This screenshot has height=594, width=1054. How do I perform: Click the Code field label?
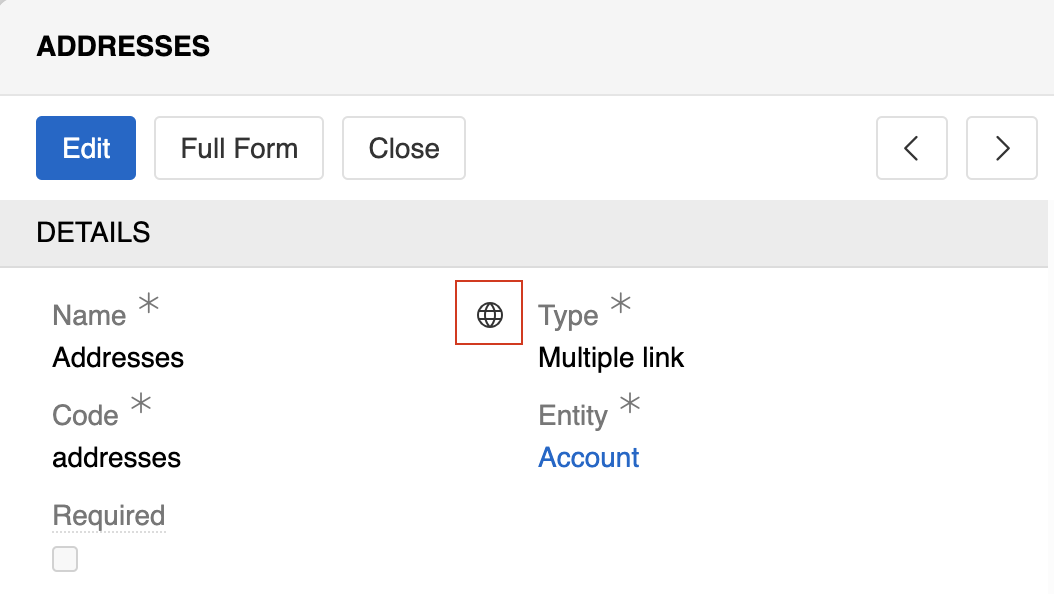click(85, 416)
